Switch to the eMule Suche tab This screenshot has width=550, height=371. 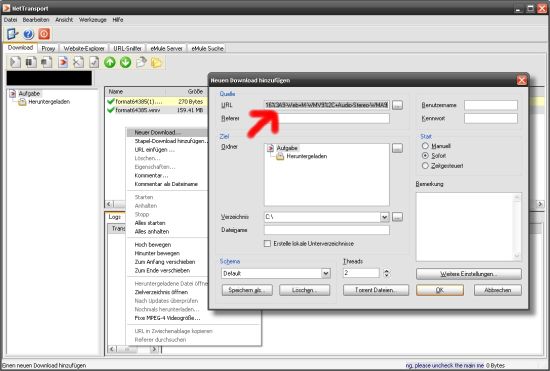[207, 48]
